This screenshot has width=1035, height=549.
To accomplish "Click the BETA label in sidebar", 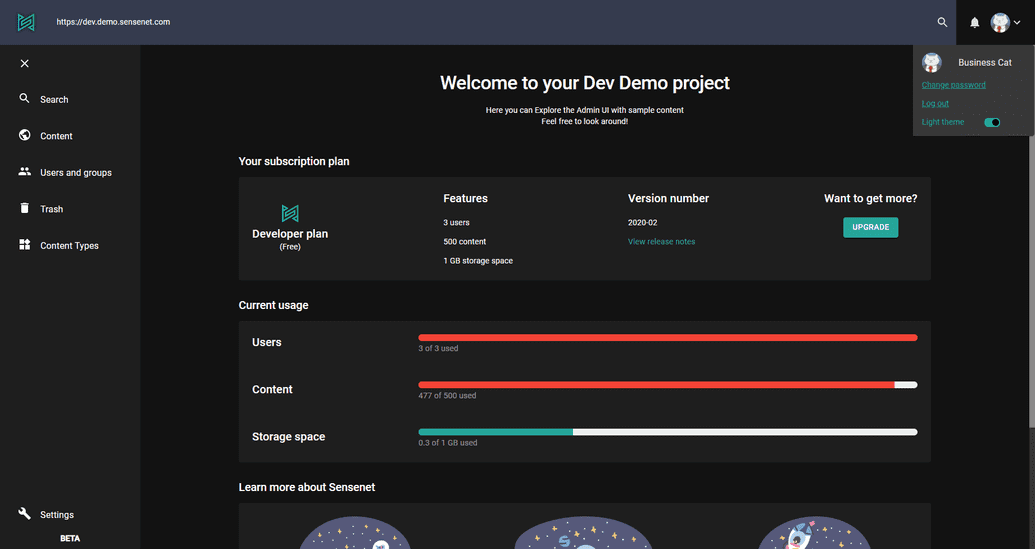I will point(70,538).
